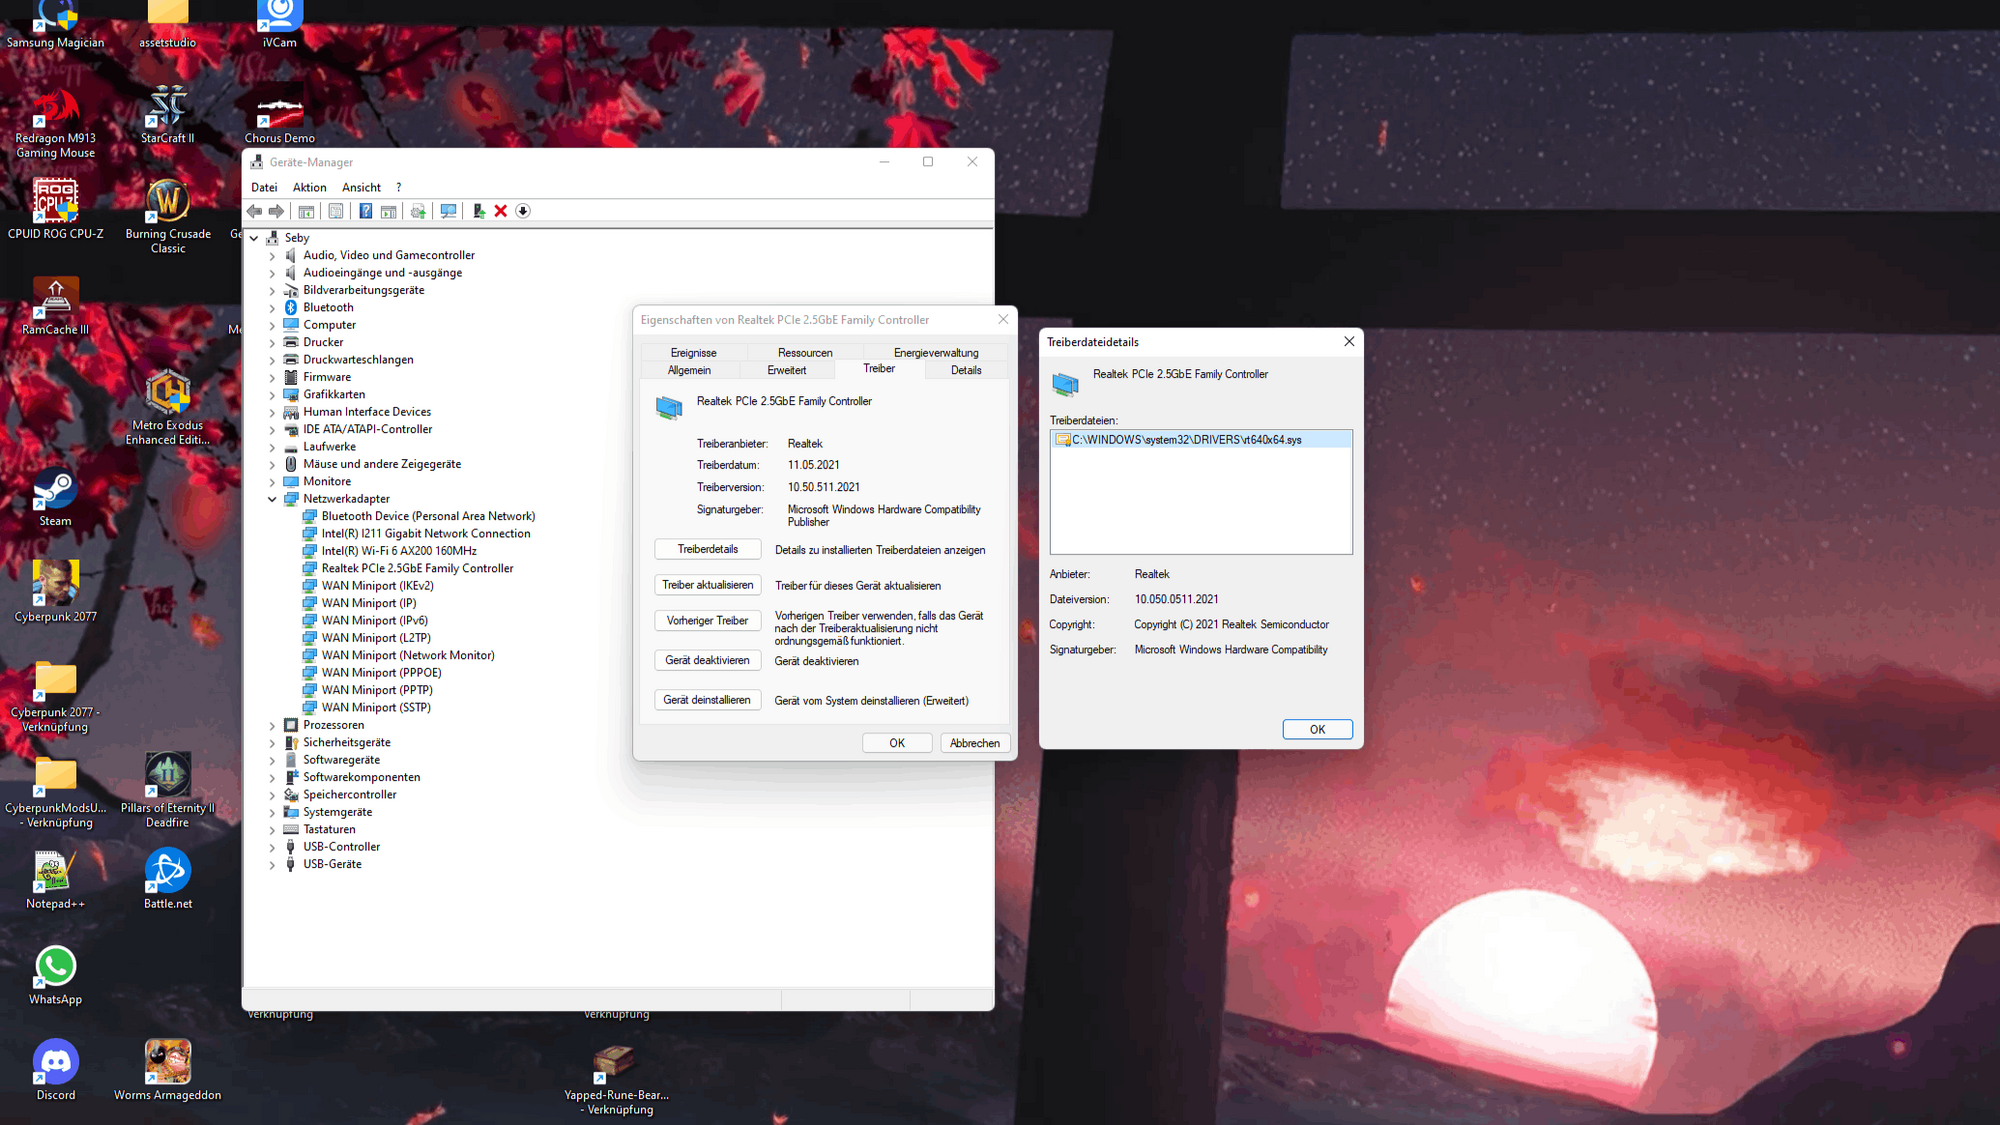Click the Gerät deinstallieren button
2000x1125 pixels.
tap(707, 700)
